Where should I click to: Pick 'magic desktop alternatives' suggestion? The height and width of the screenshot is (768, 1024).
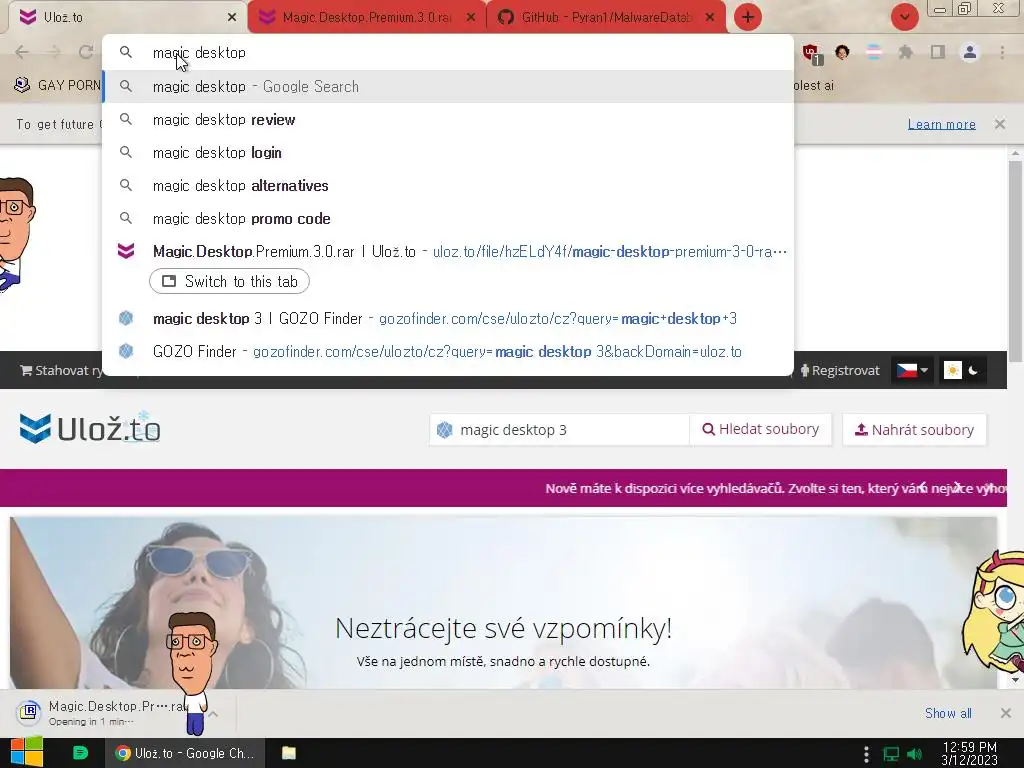[x=448, y=185]
